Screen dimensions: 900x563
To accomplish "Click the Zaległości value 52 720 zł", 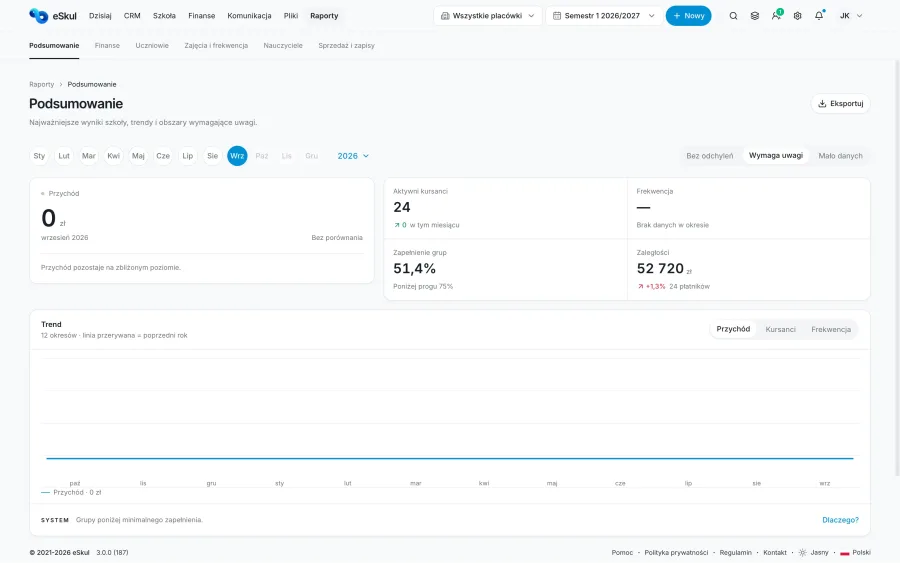I will tap(664, 269).
